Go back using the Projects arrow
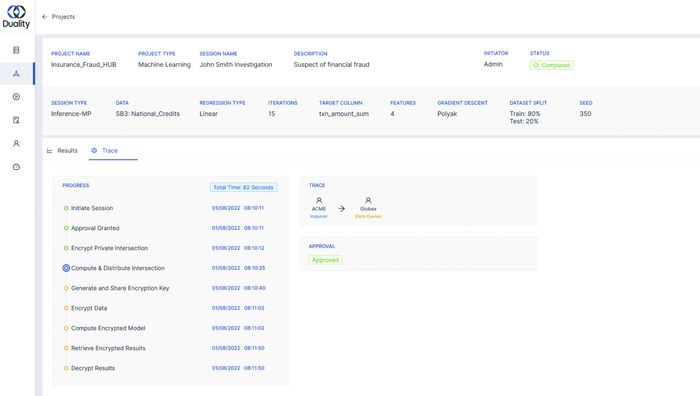The height and width of the screenshot is (396, 700). click(x=44, y=17)
